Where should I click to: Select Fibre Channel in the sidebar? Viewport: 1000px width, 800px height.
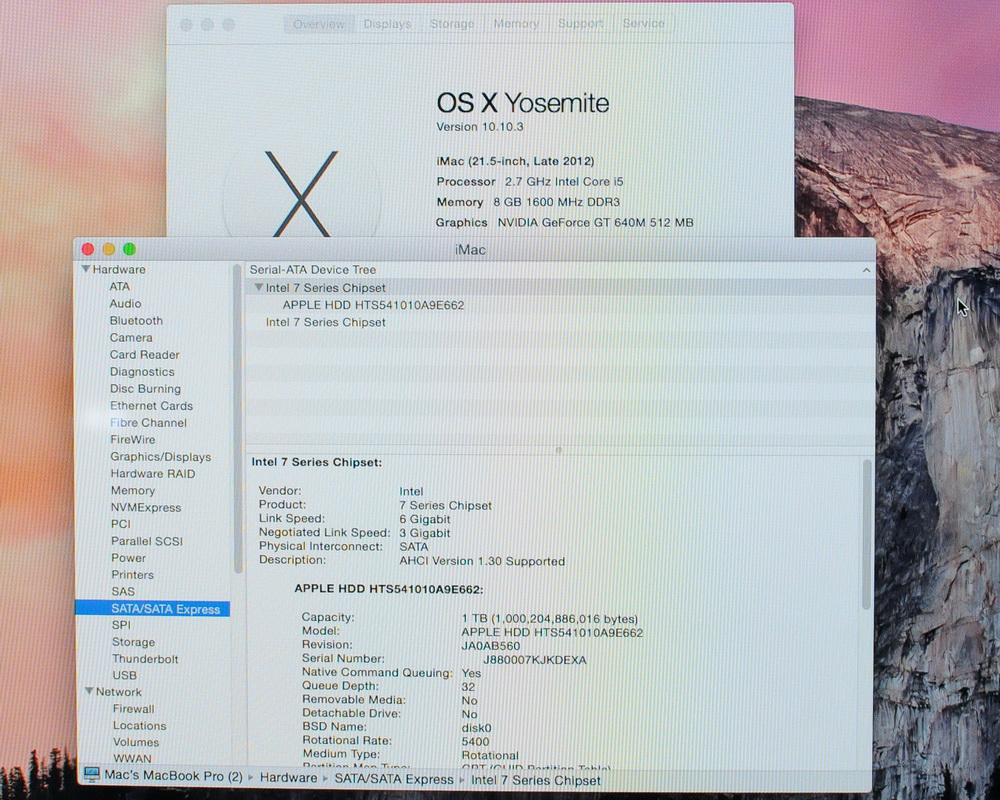148,422
